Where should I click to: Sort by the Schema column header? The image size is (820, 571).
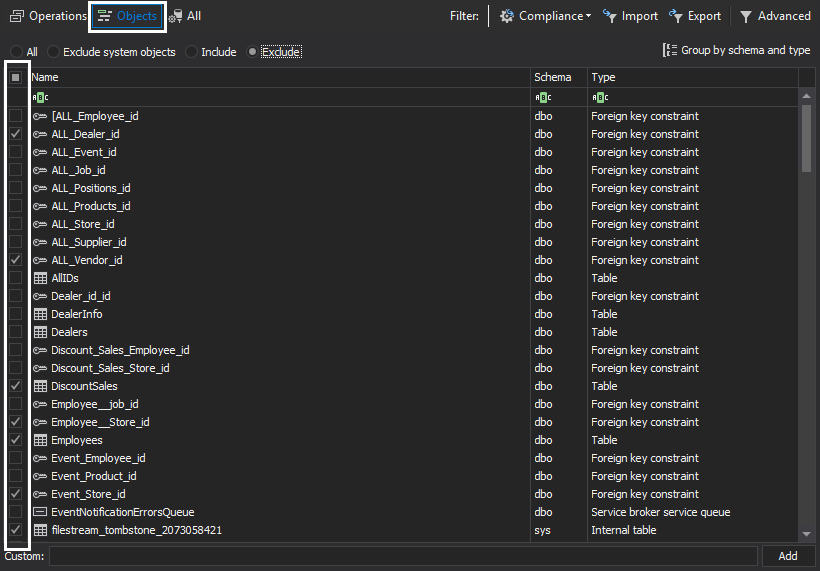[559, 77]
